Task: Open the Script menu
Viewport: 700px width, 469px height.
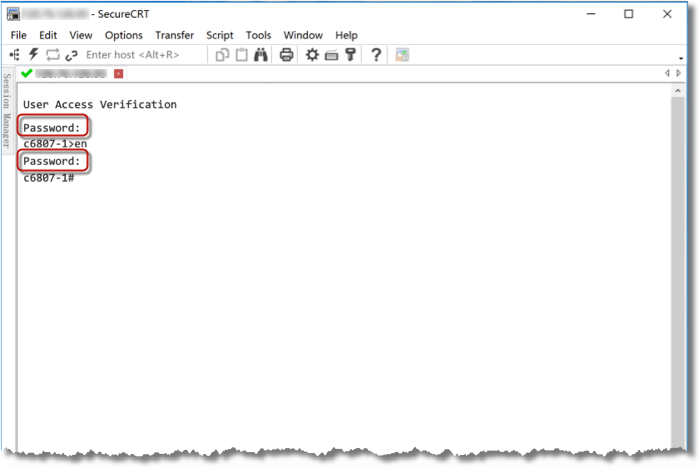Action: (220, 35)
